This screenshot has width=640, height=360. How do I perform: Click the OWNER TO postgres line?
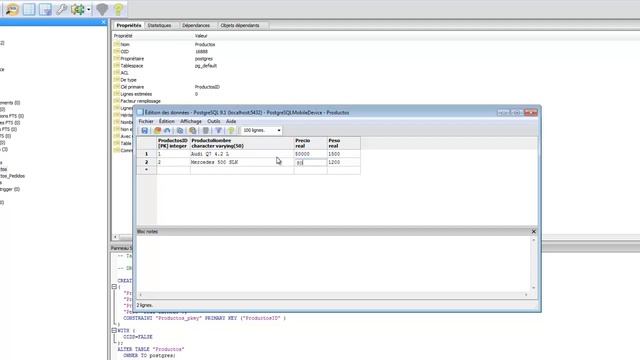pyautogui.click(x=149, y=356)
